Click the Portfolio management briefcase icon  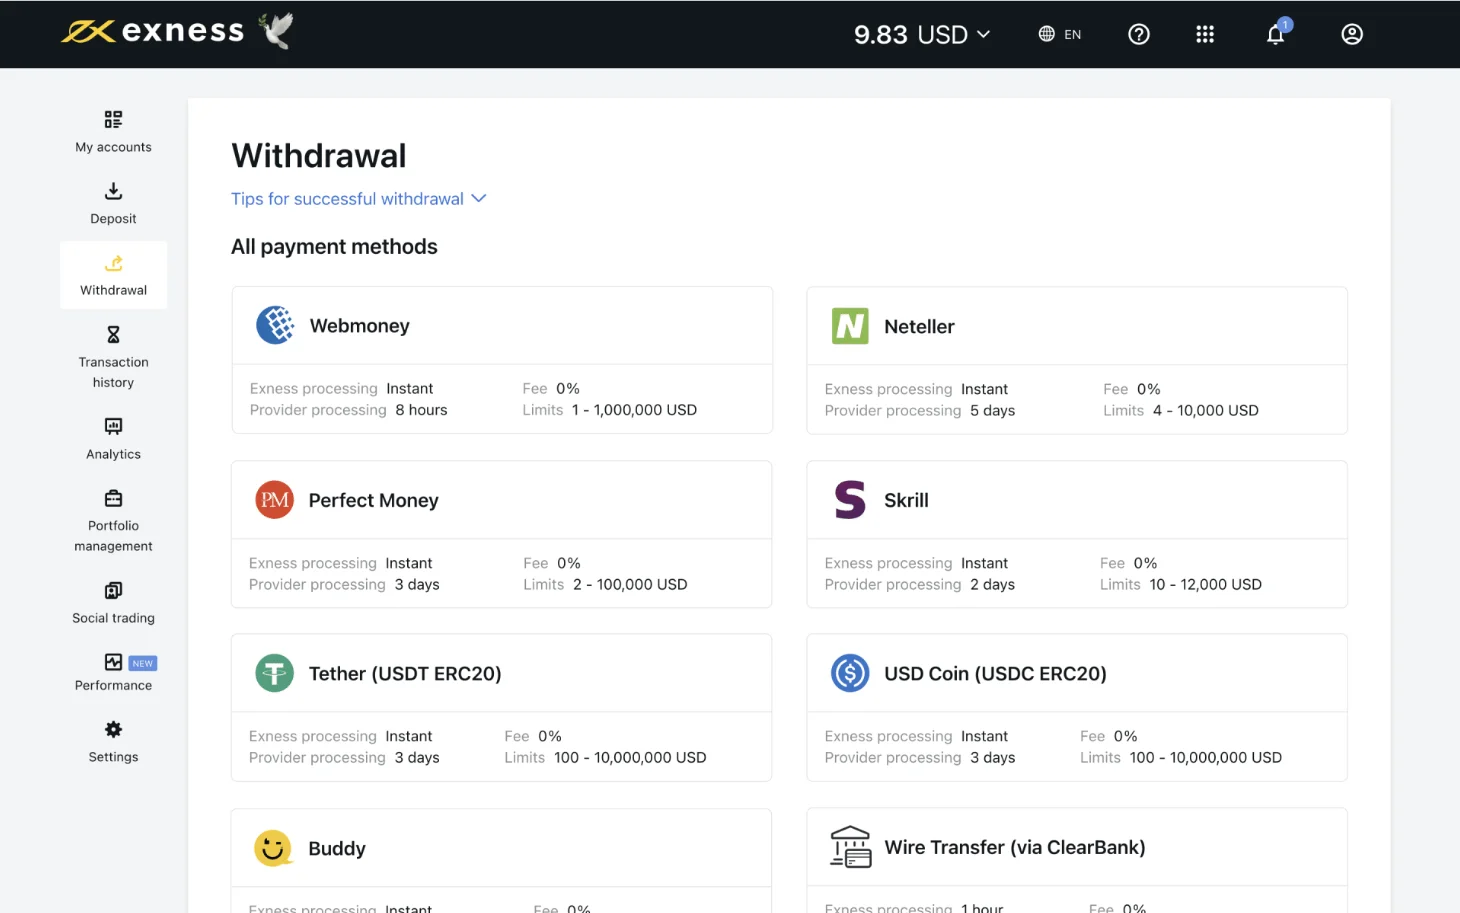113,498
